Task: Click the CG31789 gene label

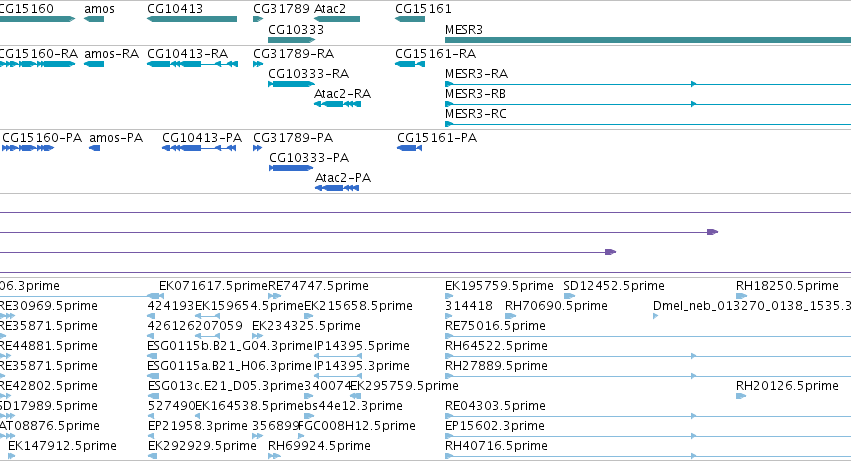Action: click(x=281, y=9)
